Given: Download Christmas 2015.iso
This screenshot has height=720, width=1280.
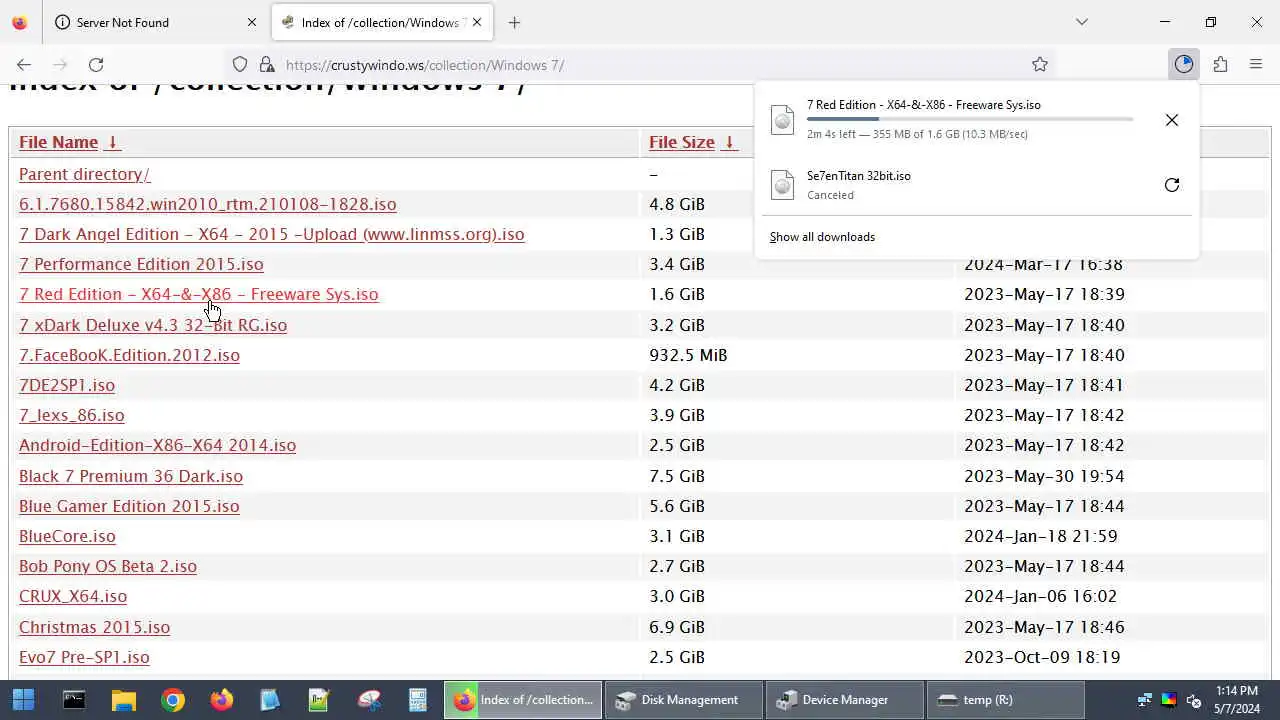Looking at the screenshot, I should 94,627.
